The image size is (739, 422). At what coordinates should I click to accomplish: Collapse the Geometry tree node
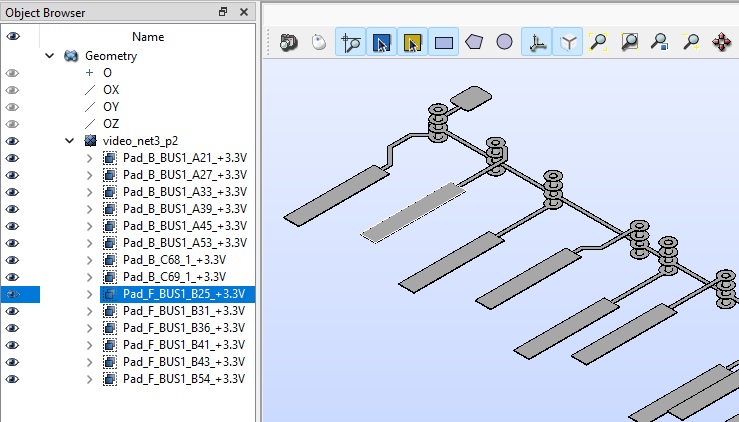click(x=50, y=56)
